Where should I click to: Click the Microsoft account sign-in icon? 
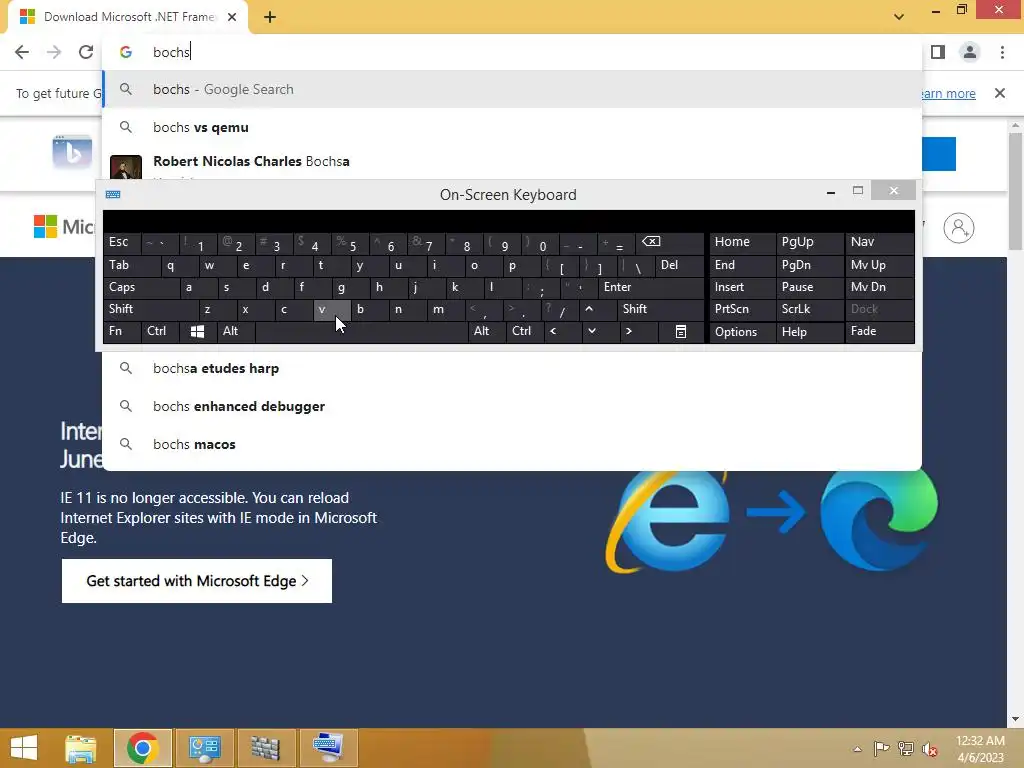click(959, 228)
